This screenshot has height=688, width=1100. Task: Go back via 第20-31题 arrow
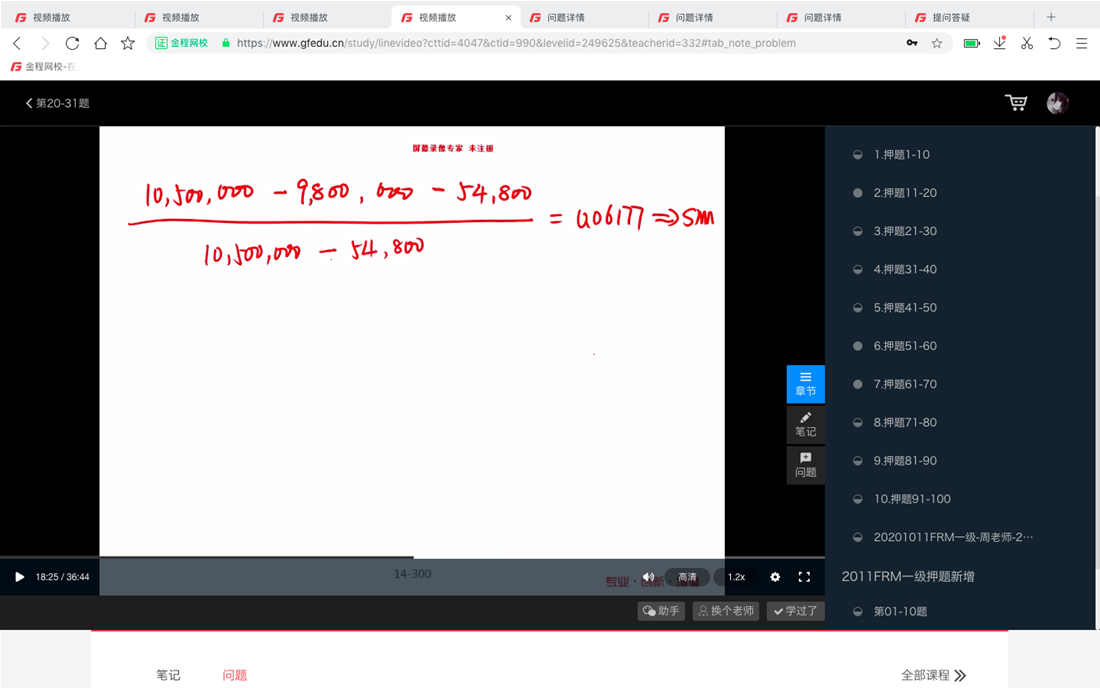[x=58, y=103]
